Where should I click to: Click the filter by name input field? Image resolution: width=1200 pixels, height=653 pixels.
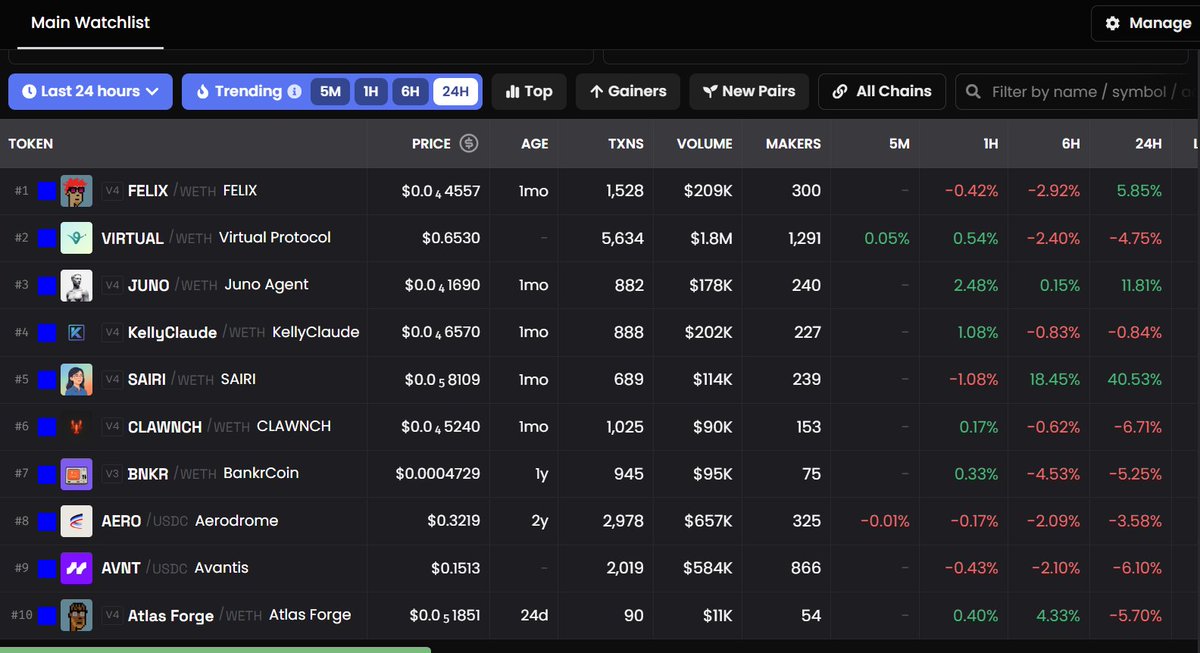pyautogui.click(x=1077, y=92)
